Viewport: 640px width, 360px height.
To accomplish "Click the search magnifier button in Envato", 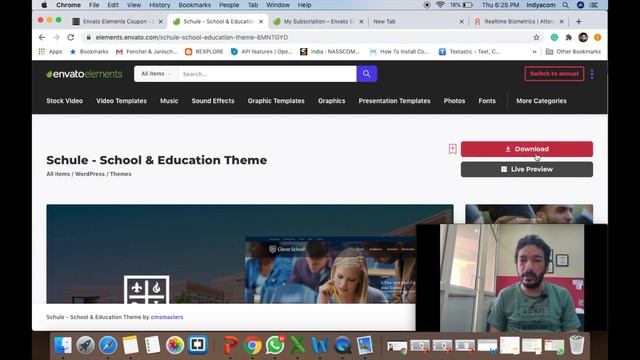I will (x=367, y=74).
